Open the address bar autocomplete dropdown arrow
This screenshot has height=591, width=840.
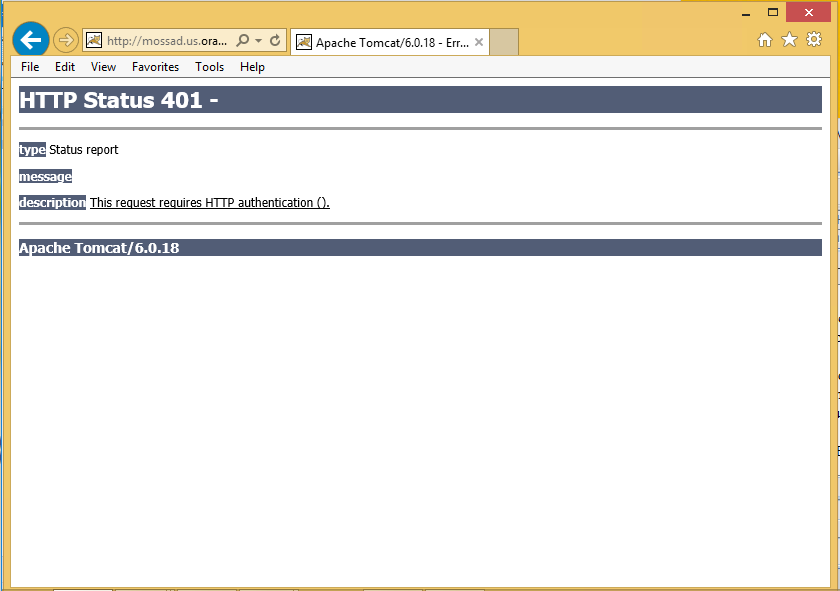click(x=258, y=41)
